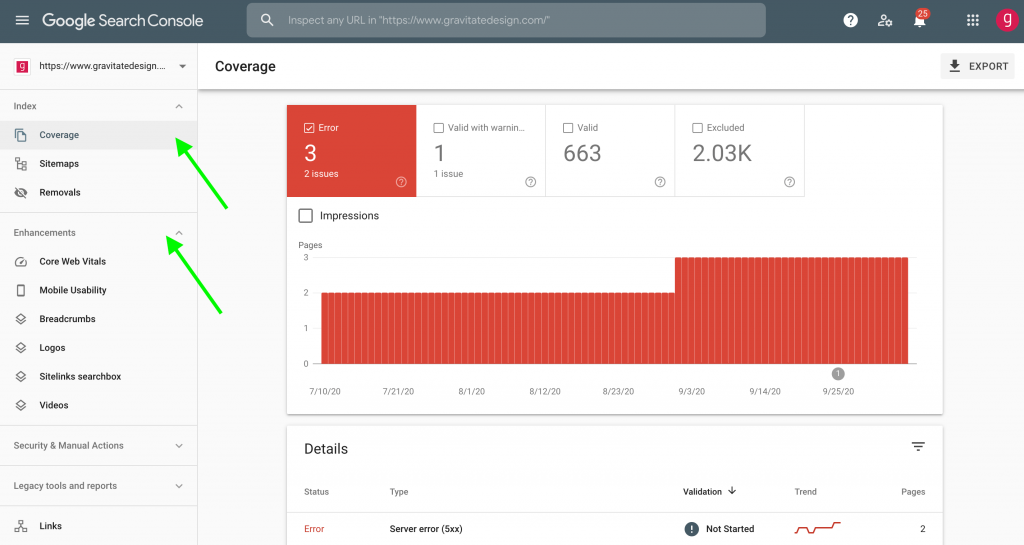Expand Security & Manual Actions section
Image resolution: width=1024 pixels, height=545 pixels.
[179, 446]
